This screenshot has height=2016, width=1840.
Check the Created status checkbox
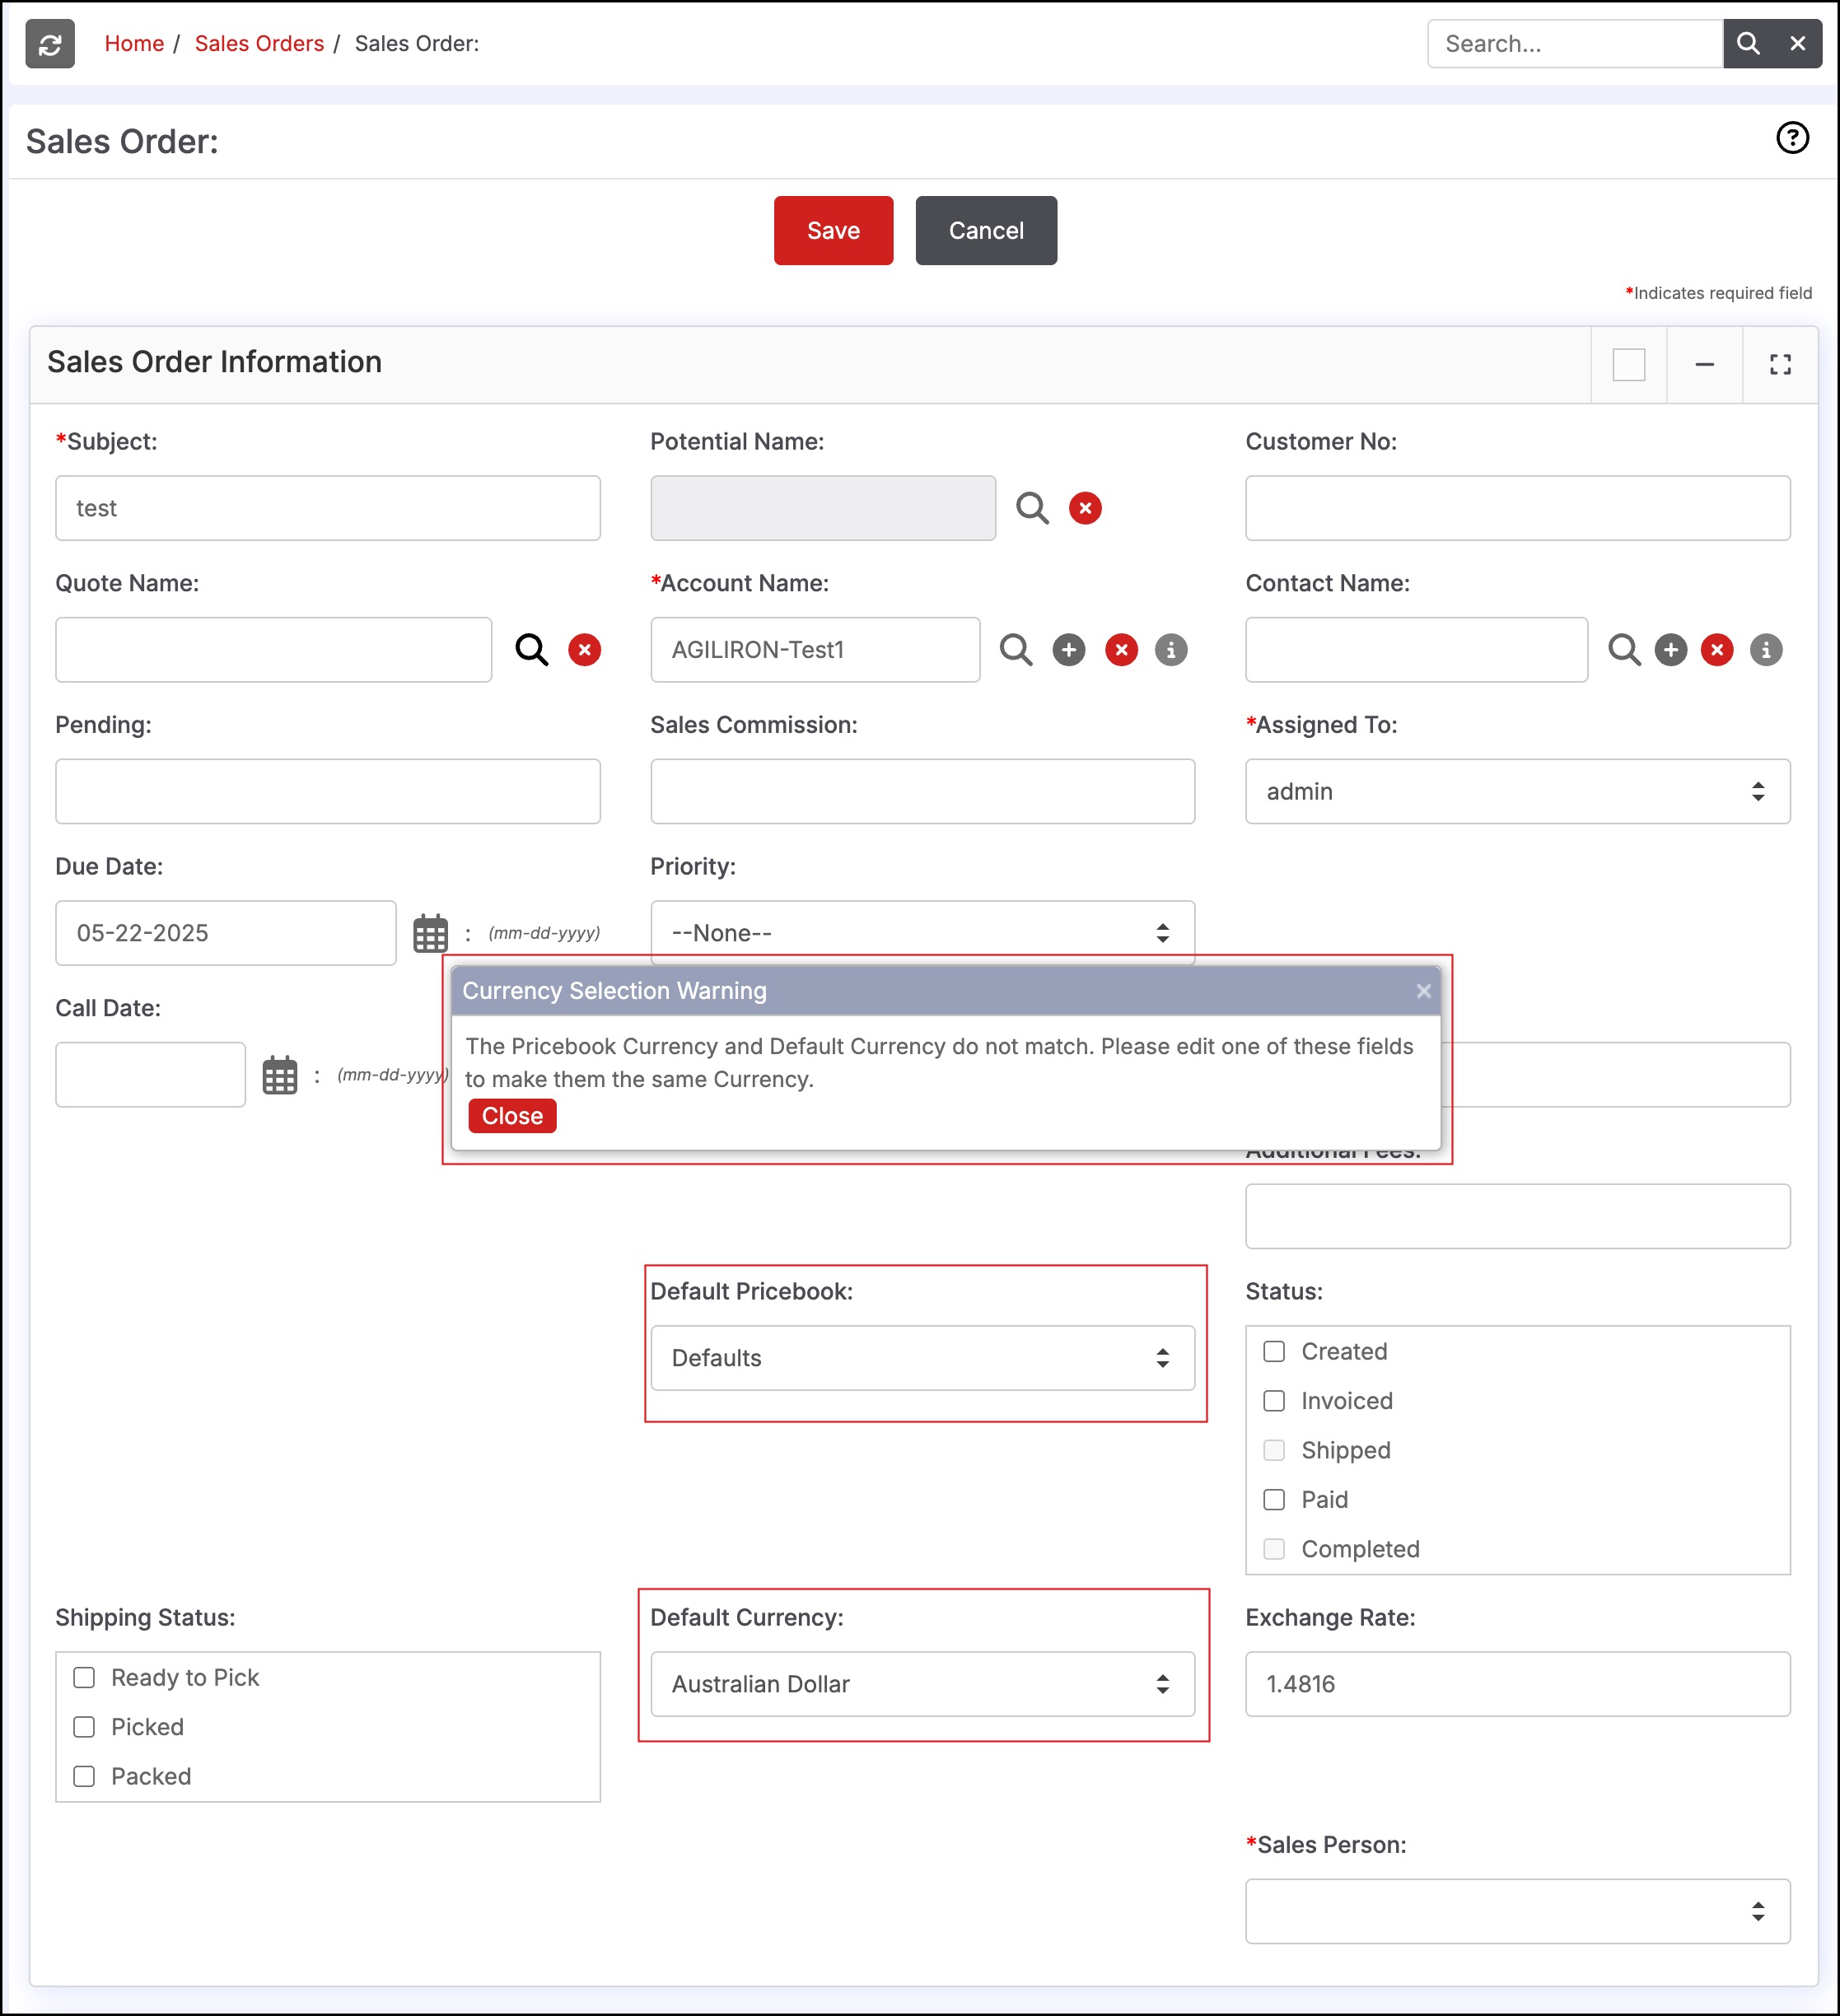[x=1274, y=1352]
